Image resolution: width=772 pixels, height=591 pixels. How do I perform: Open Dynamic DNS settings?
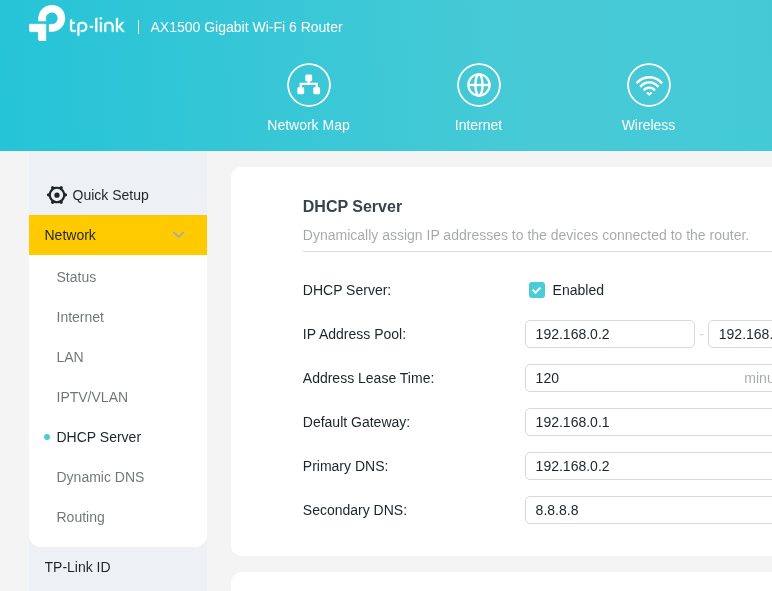(100, 477)
